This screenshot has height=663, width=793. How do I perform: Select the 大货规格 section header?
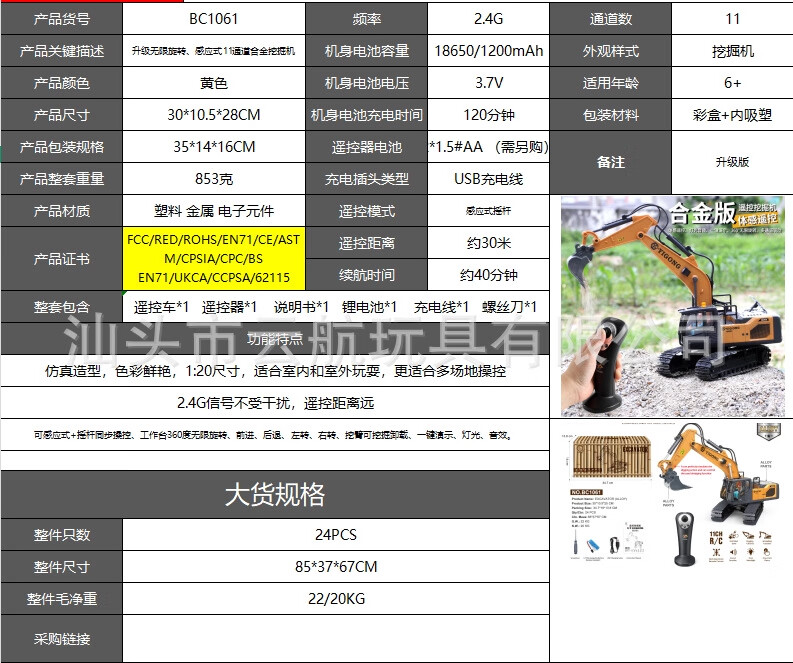[x=275, y=494]
